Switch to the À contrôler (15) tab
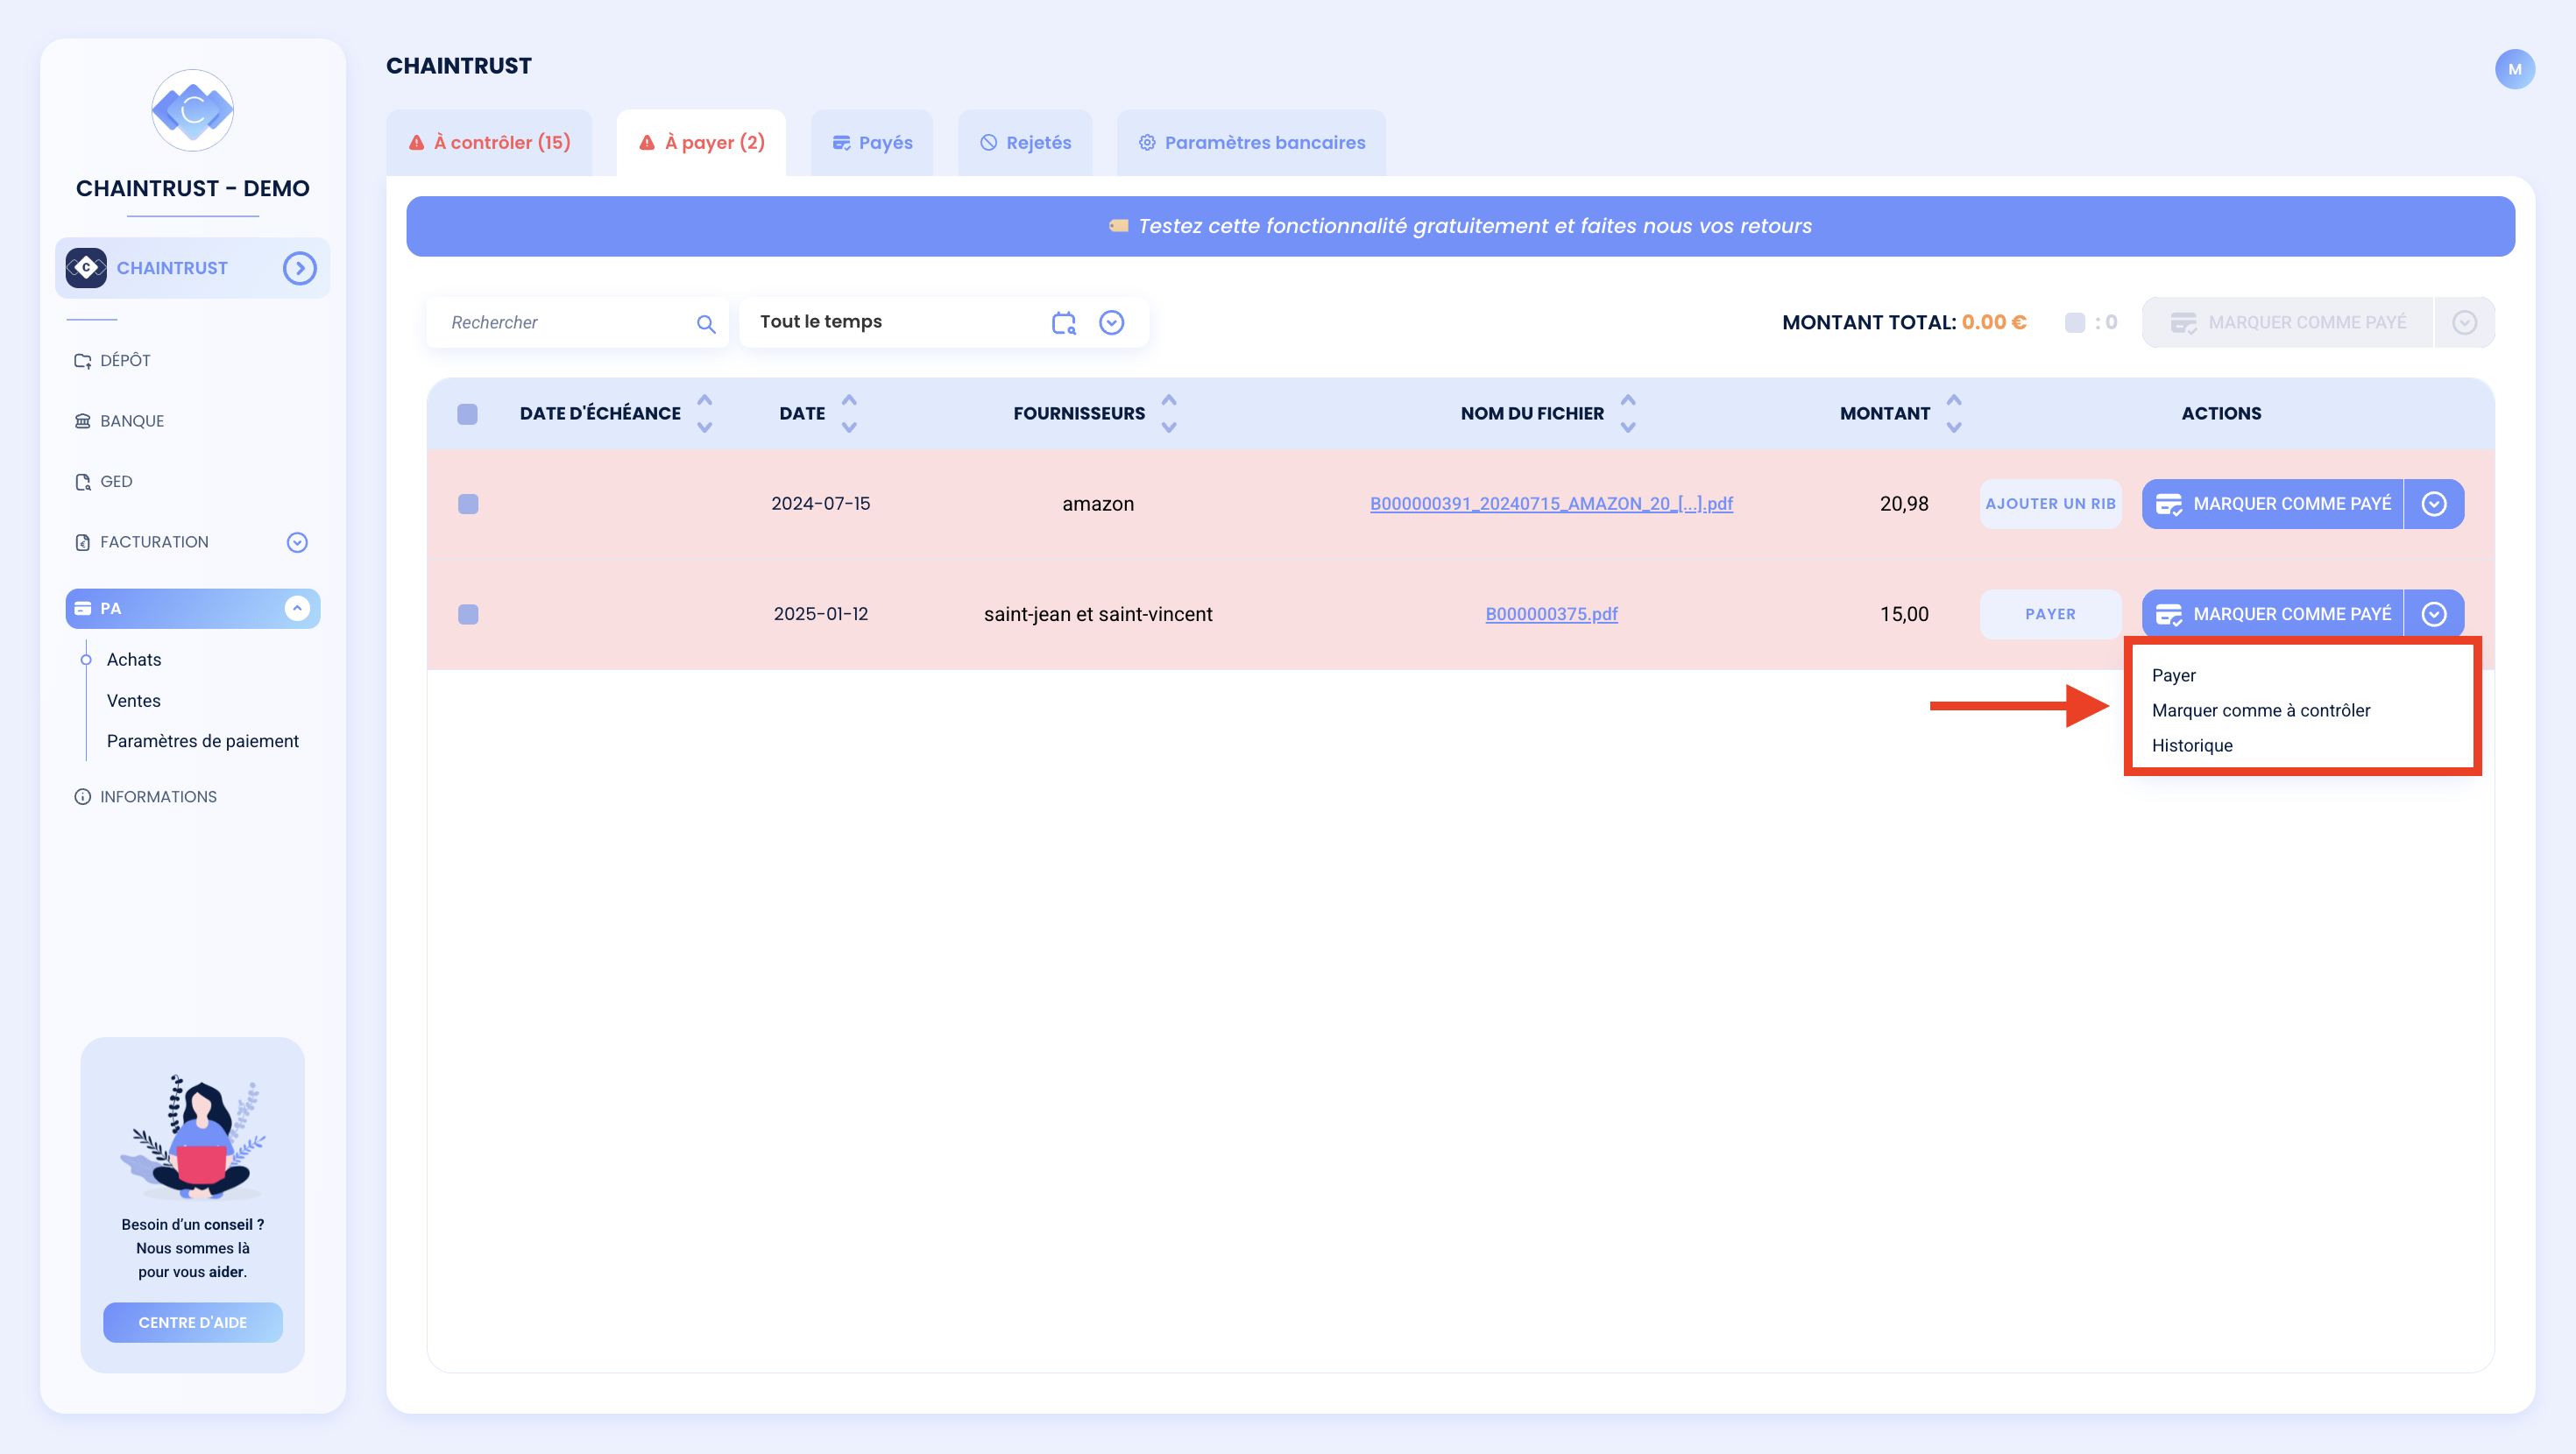The height and width of the screenshot is (1454, 2576). coord(489,143)
